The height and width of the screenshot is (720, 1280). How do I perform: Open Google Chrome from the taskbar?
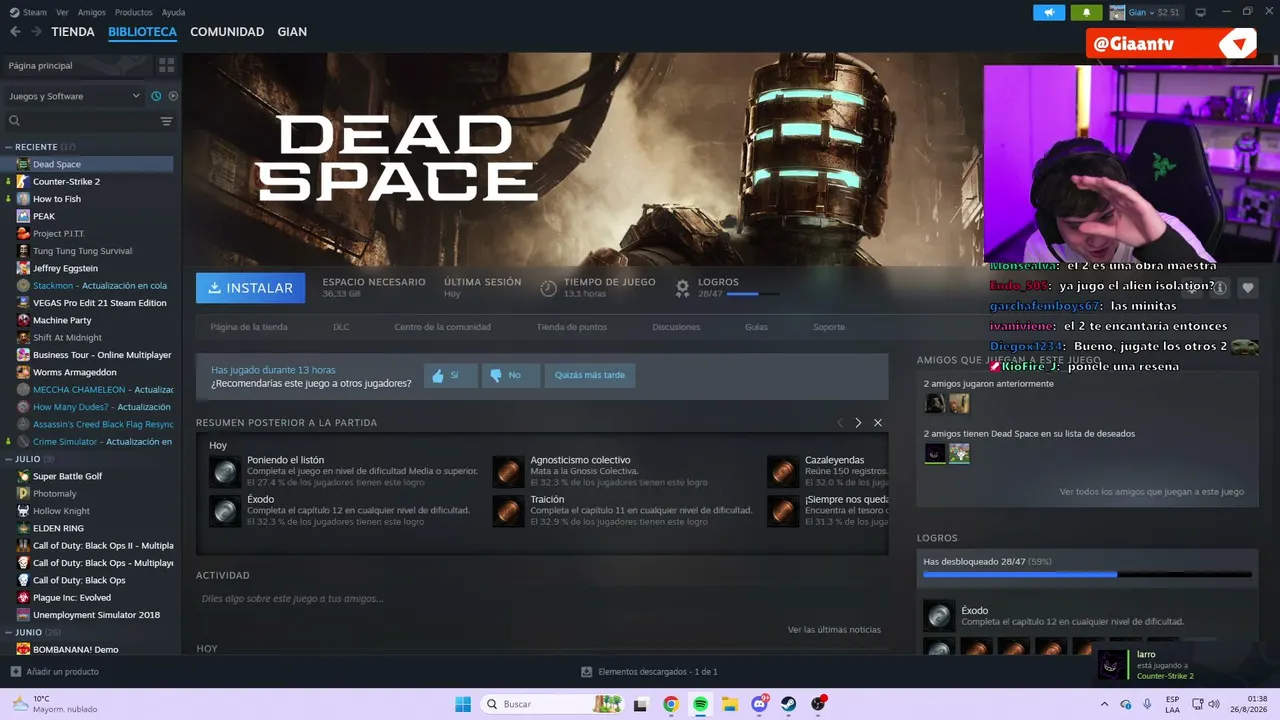click(671, 704)
